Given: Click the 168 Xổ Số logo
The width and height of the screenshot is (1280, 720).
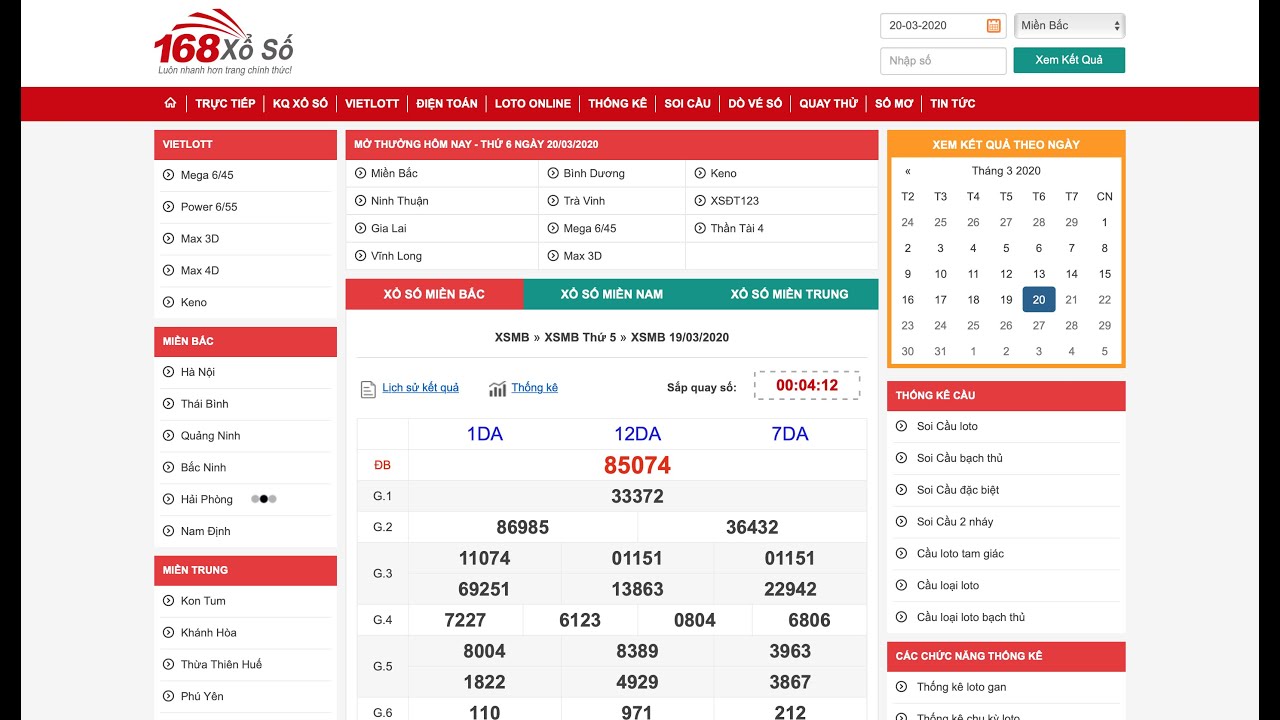Looking at the screenshot, I should [x=224, y=42].
